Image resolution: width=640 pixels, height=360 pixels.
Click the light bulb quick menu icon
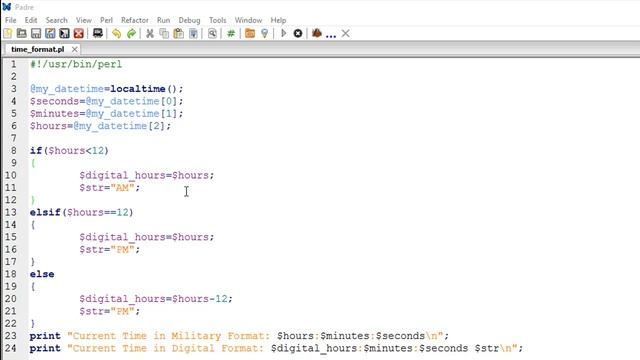tap(264, 33)
